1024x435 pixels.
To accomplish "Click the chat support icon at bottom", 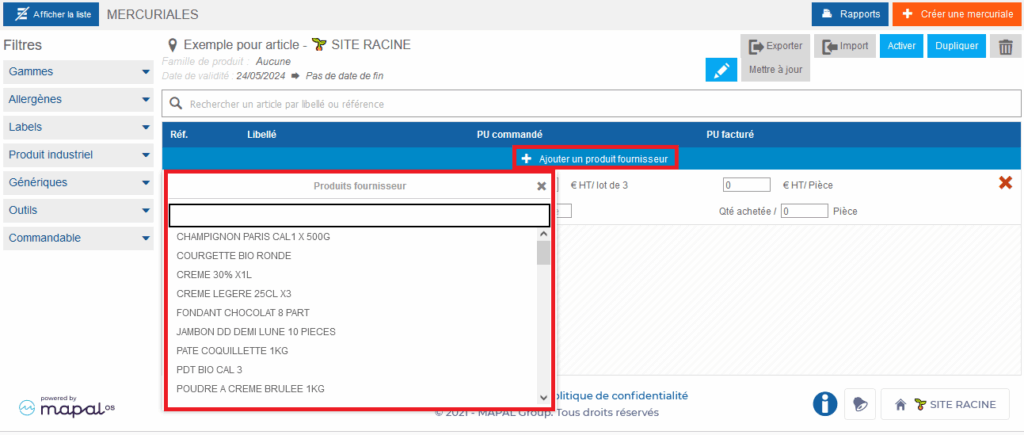I will (860, 404).
